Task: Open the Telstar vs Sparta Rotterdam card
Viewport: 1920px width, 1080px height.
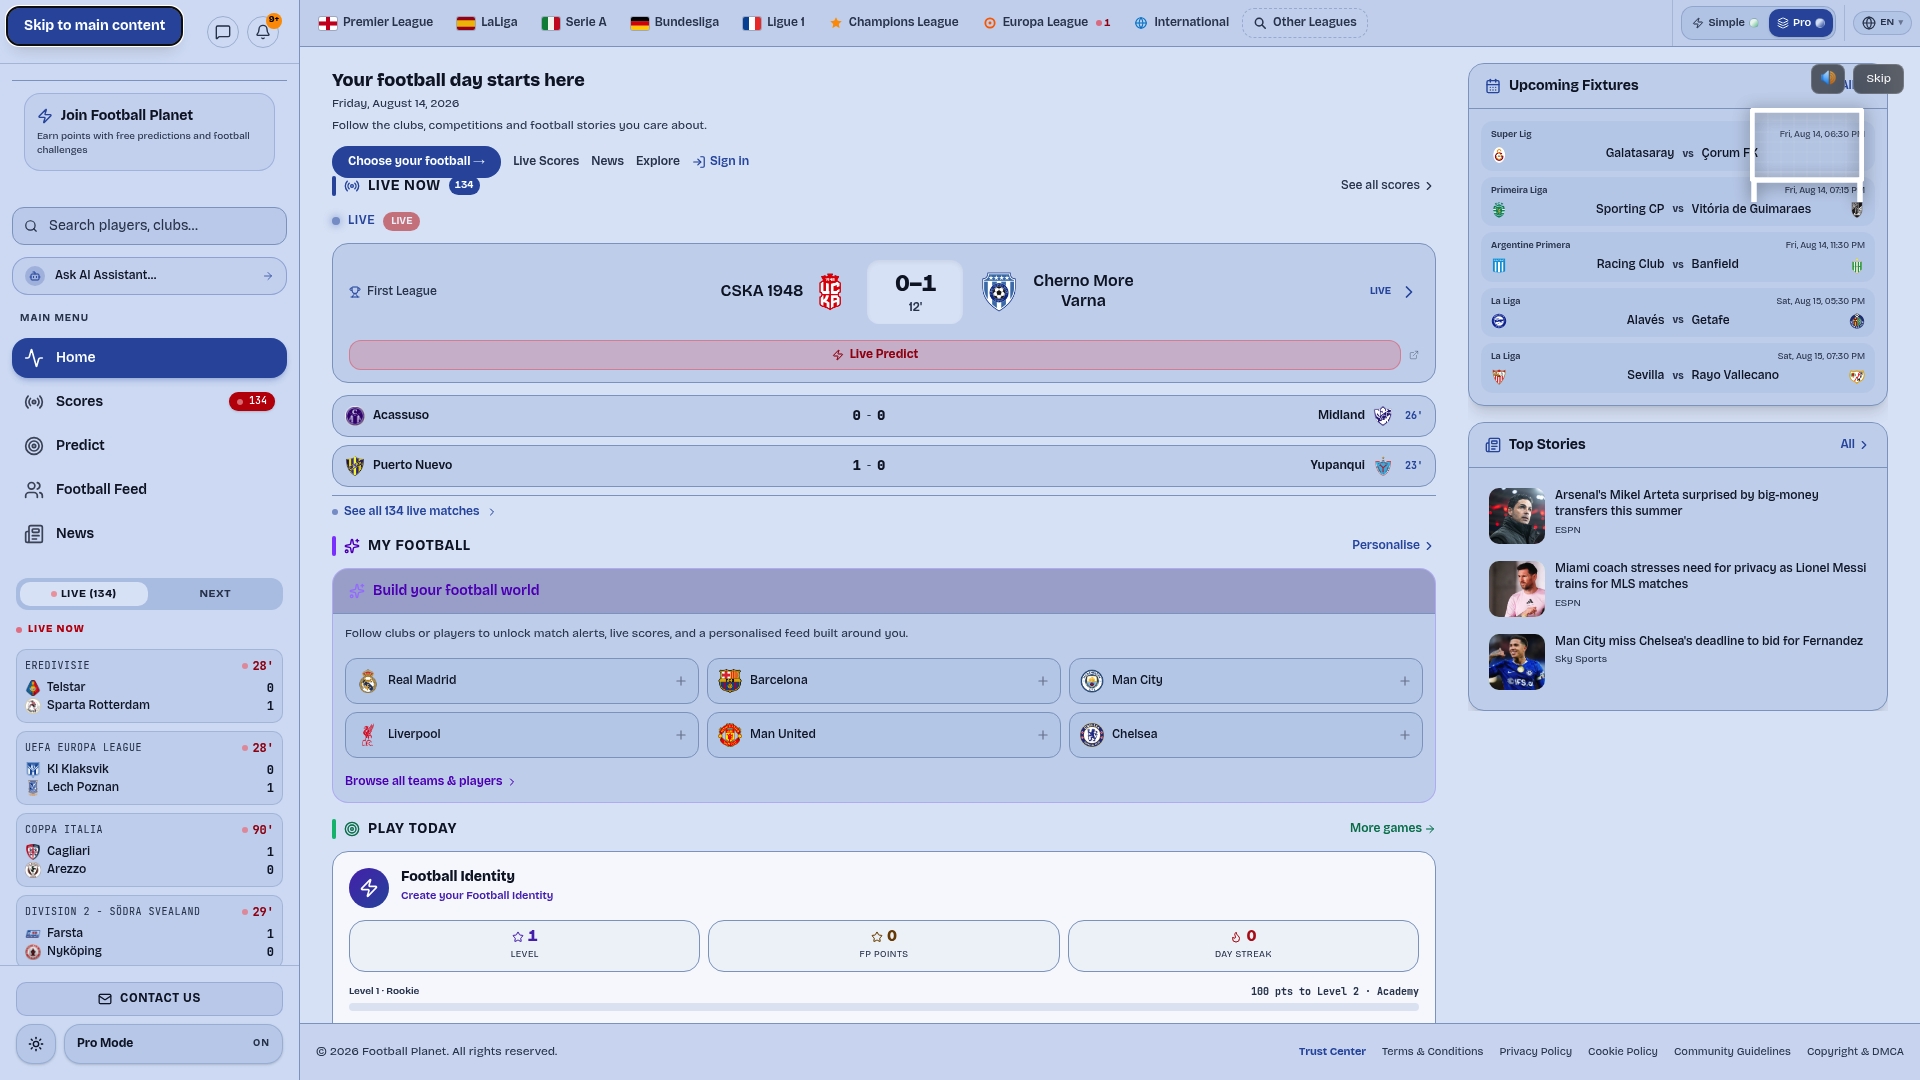Action: click(x=149, y=687)
